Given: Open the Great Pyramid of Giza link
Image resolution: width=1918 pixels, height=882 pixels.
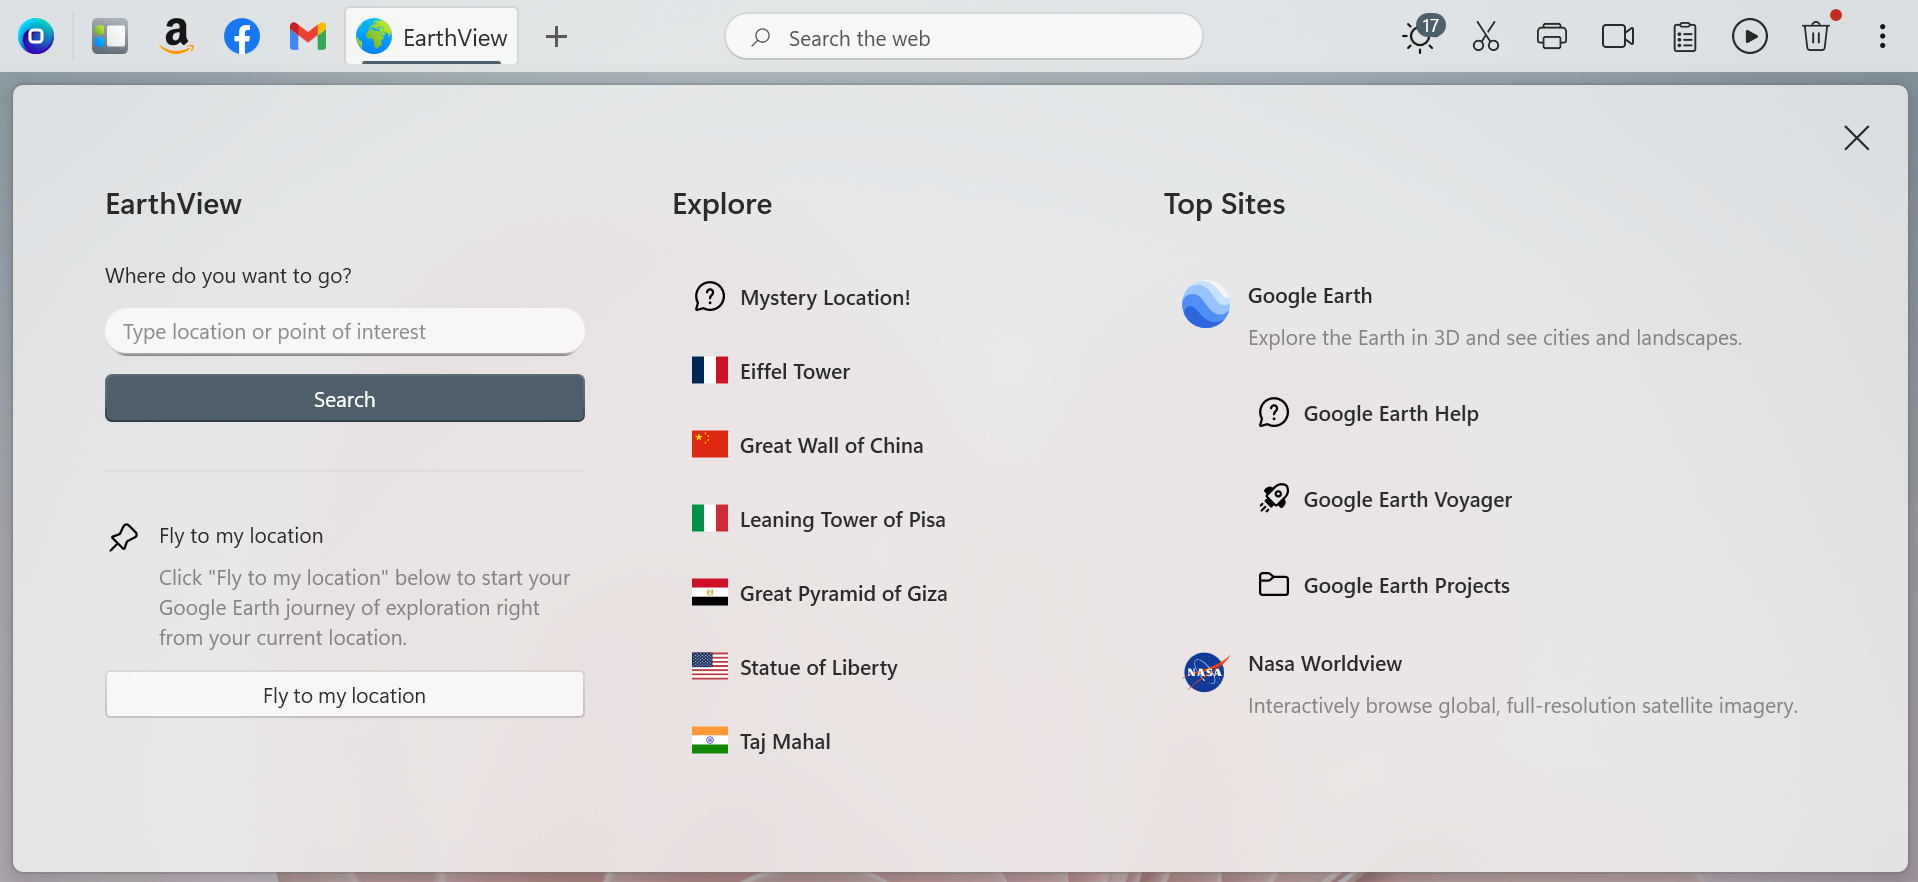Looking at the screenshot, I should pos(843,594).
